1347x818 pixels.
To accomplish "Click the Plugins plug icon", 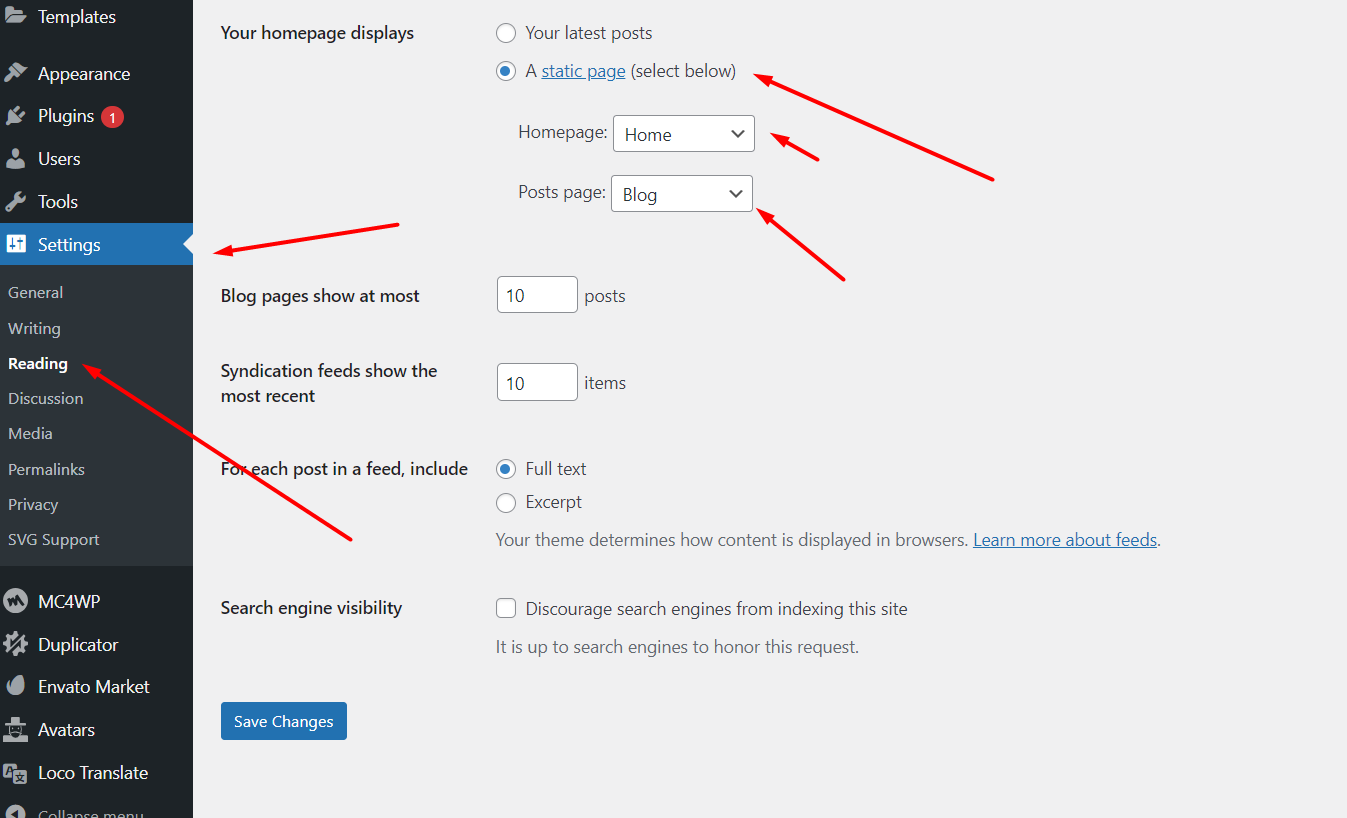I will pyautogui.click(x=16, y=116).
